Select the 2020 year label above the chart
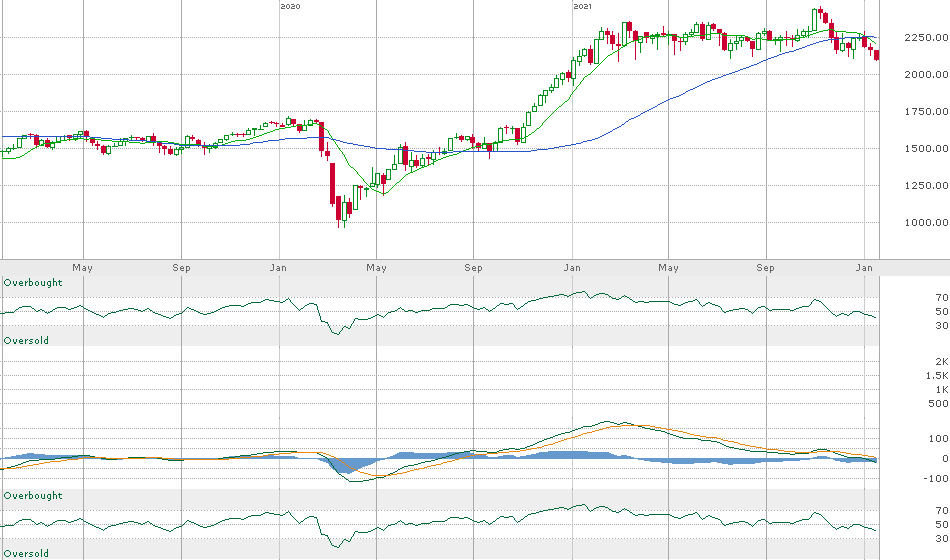The image size is (950, 560). tap(290, 6)
